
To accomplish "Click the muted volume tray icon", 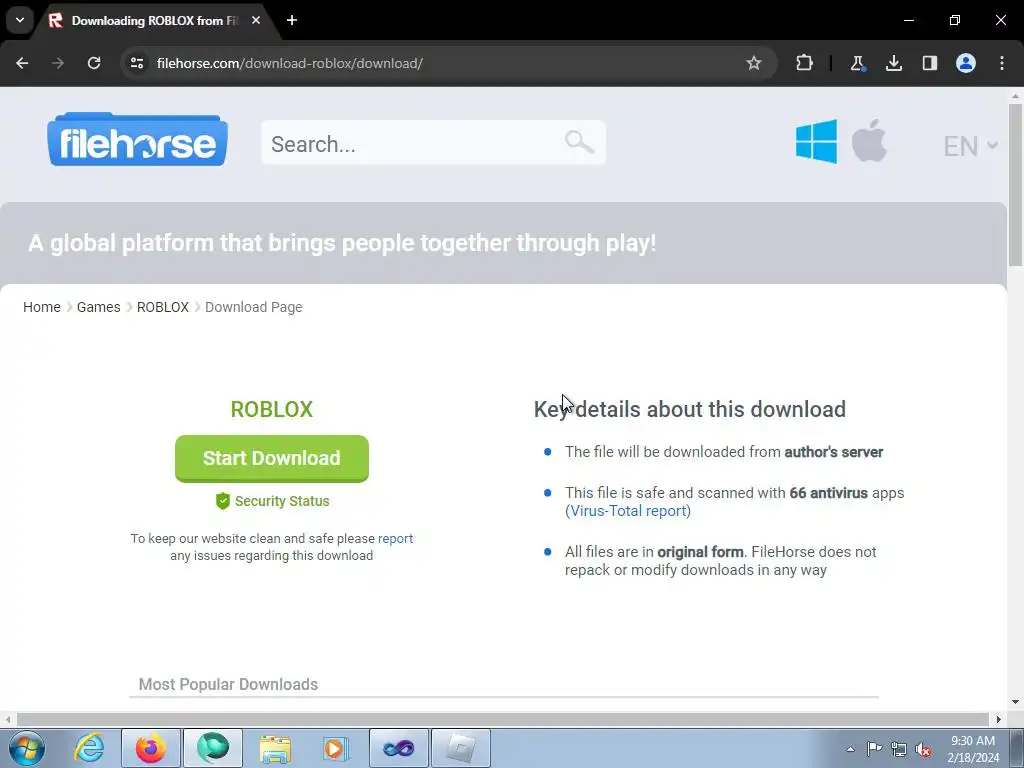I will [923, 749].
